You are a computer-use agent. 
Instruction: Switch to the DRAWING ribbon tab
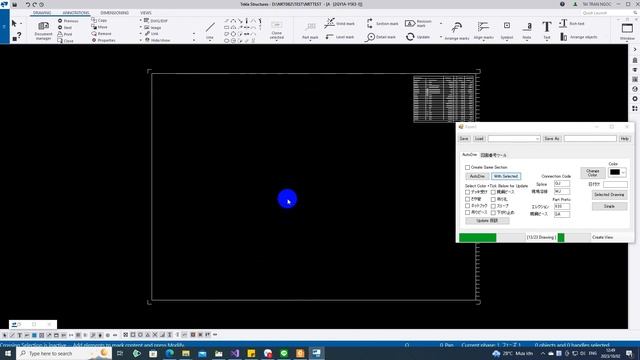pyautogui.click(x=42, y=13)
